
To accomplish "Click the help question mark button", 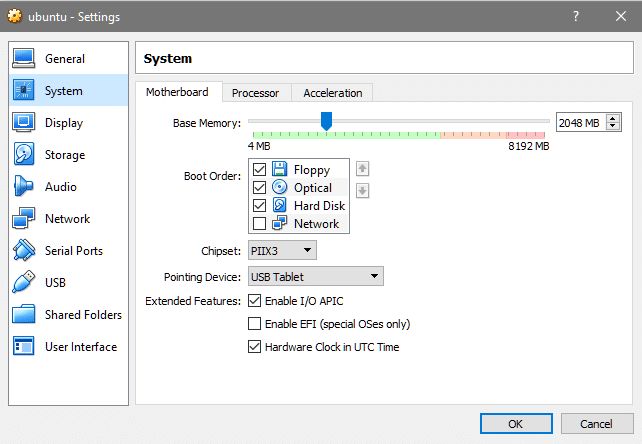I will point(576,16).
